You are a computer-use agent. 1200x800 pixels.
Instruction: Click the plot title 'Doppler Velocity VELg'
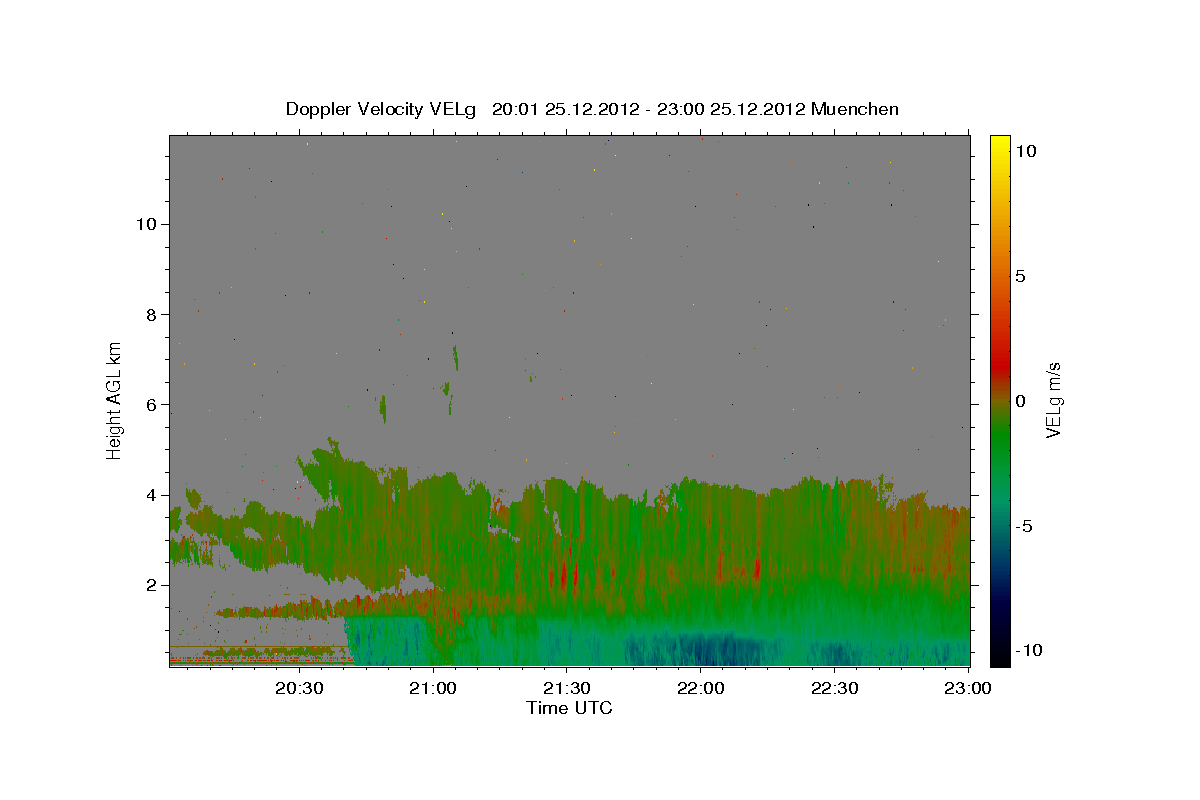tap(383, 109)
